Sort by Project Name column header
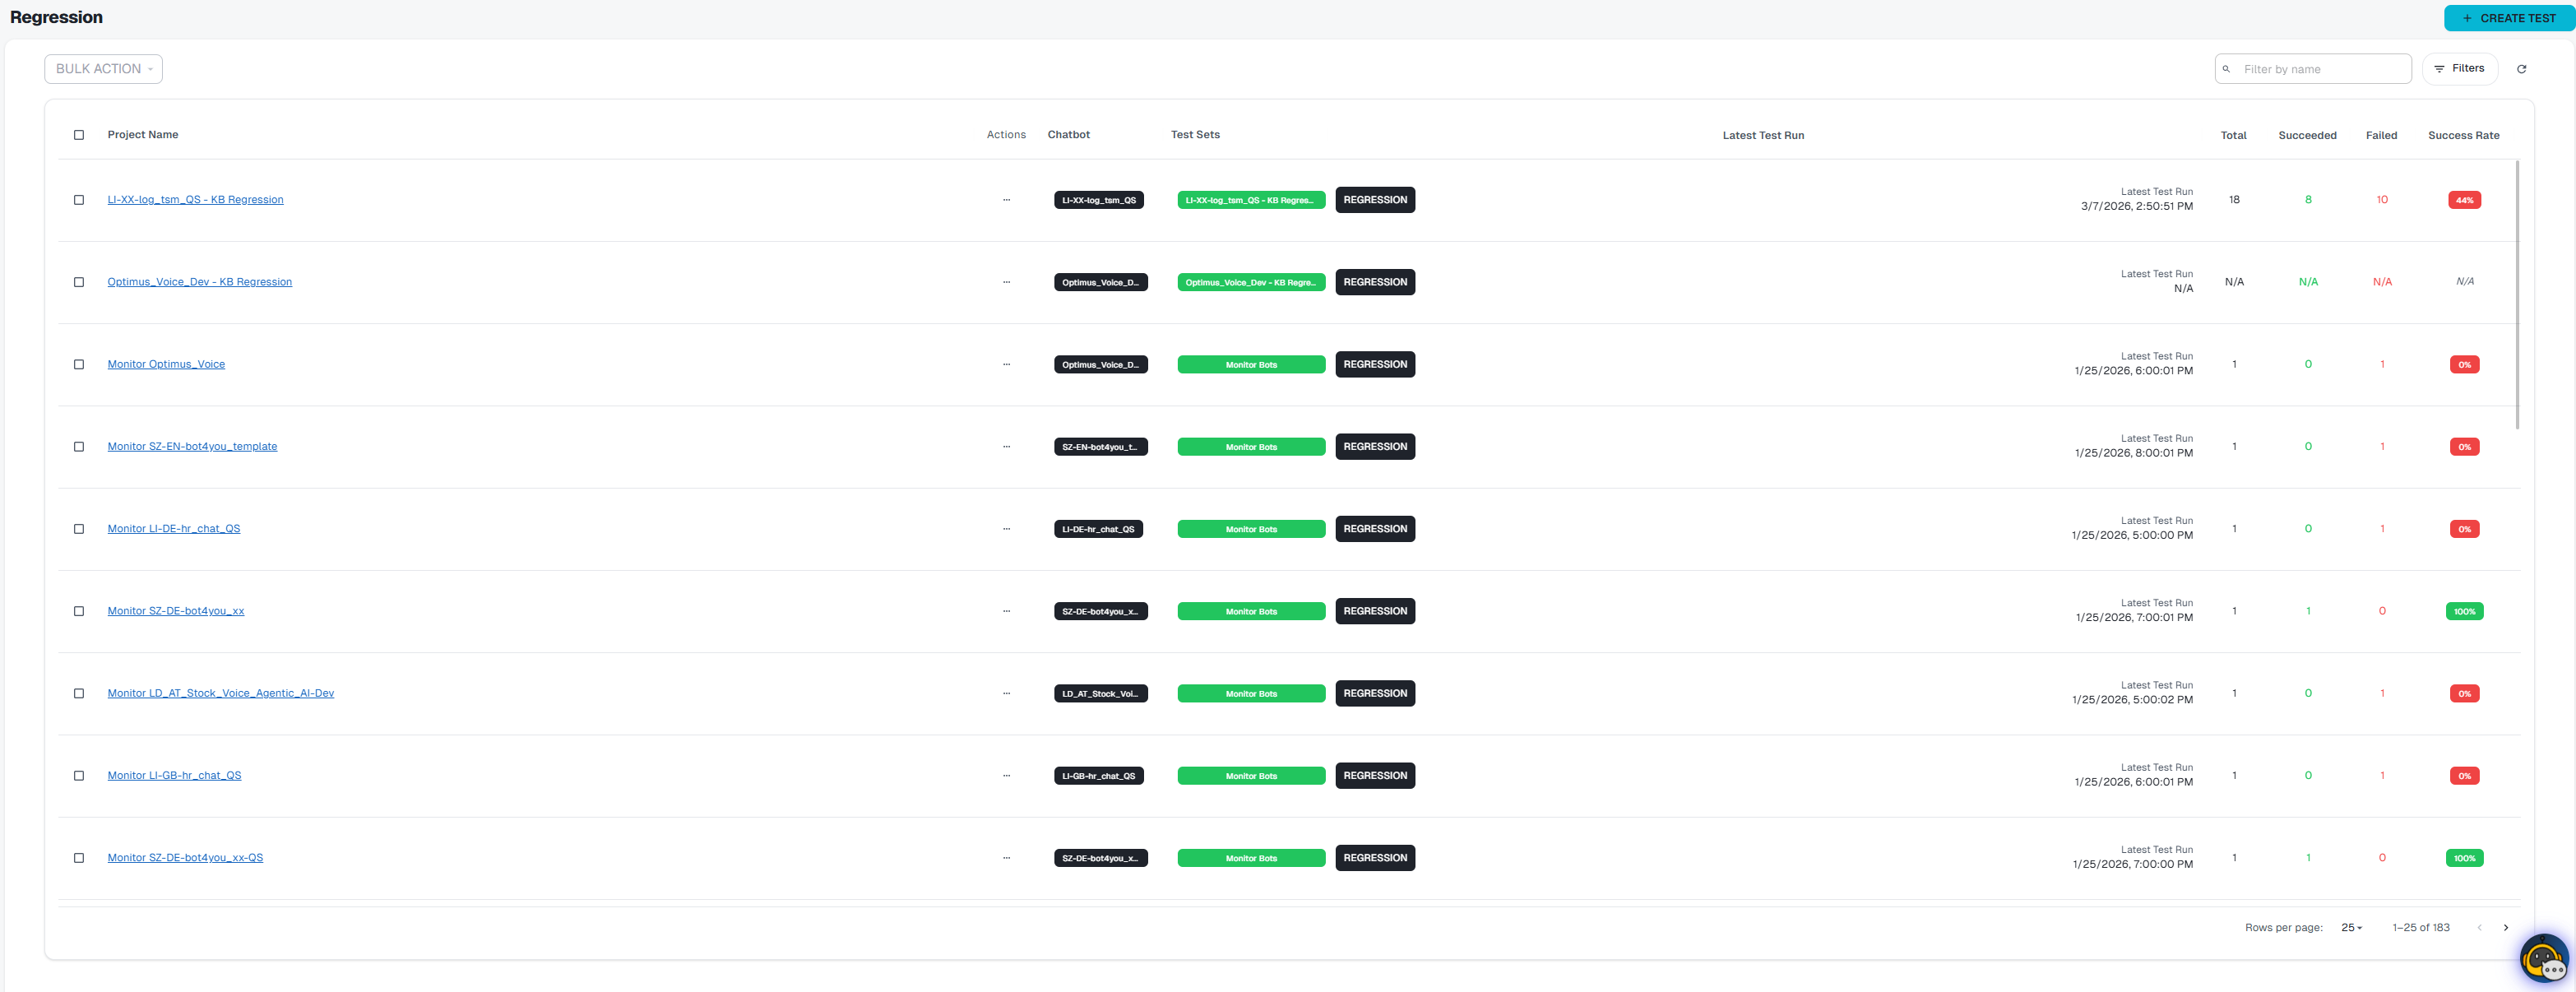 tap(143, 135)
